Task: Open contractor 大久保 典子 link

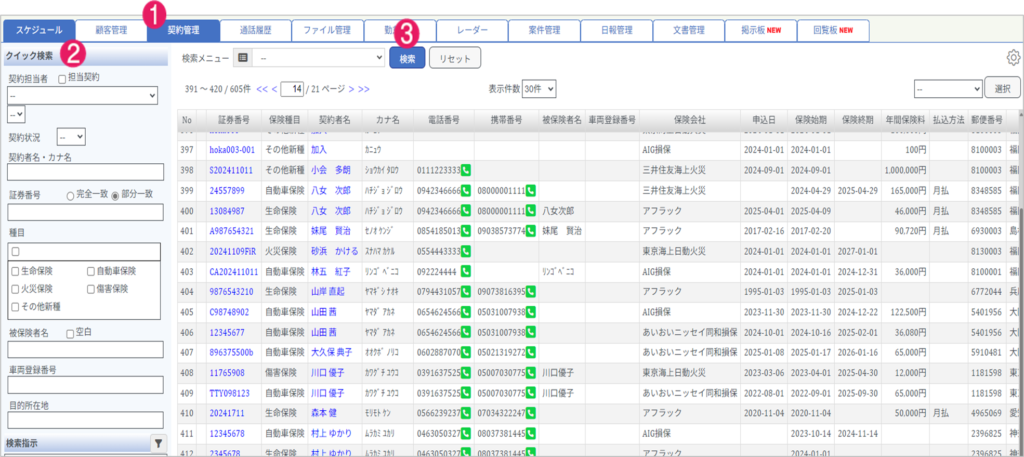Action: (x=332, y=352)
